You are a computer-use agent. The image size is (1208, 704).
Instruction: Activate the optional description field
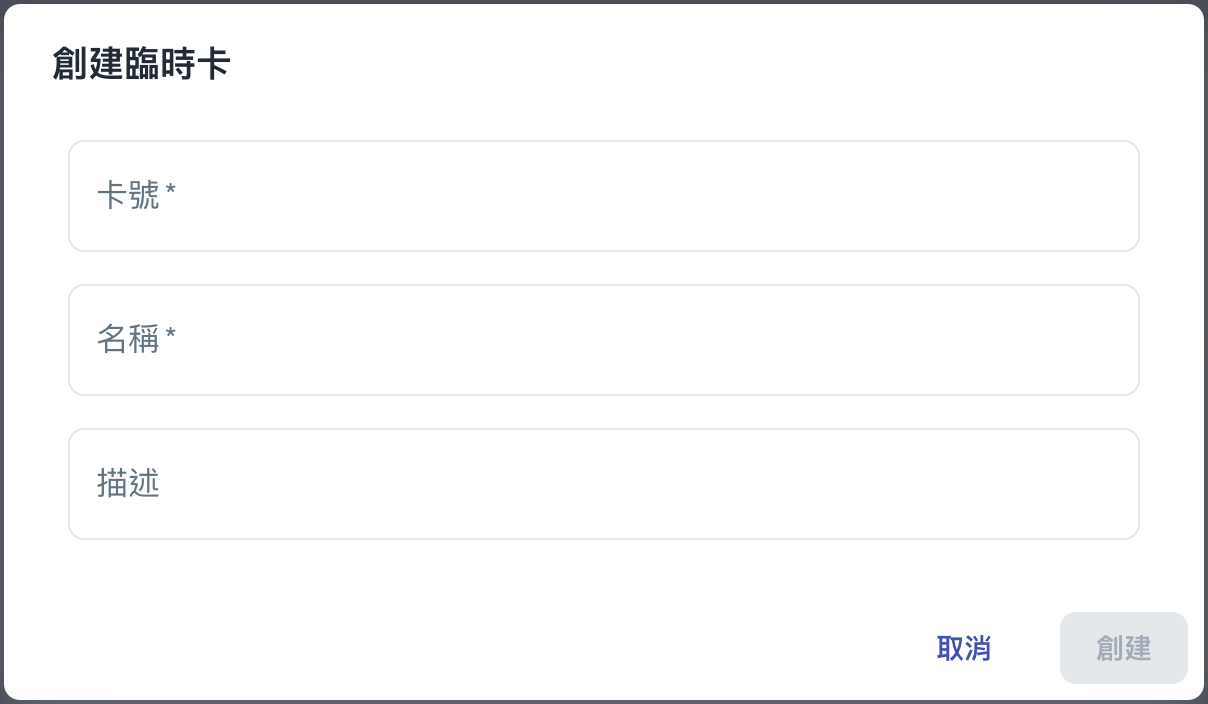click(x=603, y=484)
